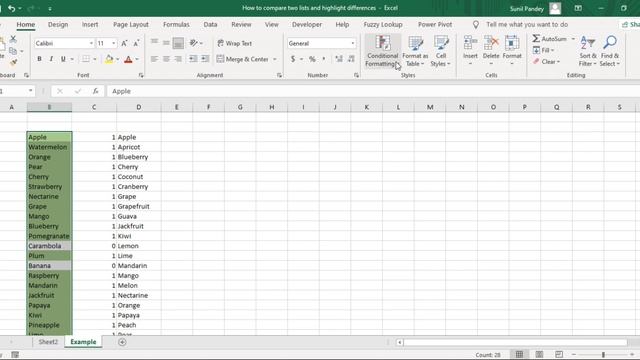
Task: Open the Formulas ribbon tab
Action: (x=176, y=24)
